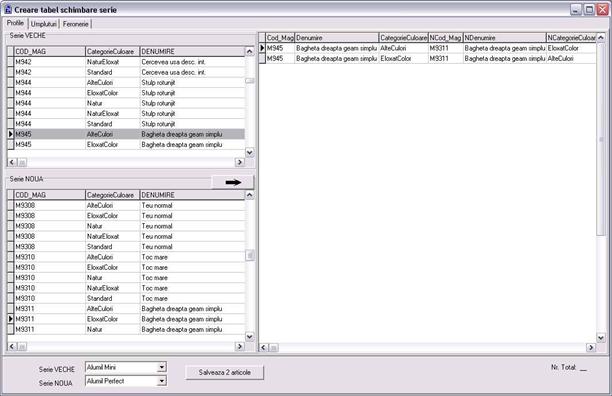Click left arrow of Serie NOUA horizontal scrollbar
This screenshot has height=396, width=612.
12,346
